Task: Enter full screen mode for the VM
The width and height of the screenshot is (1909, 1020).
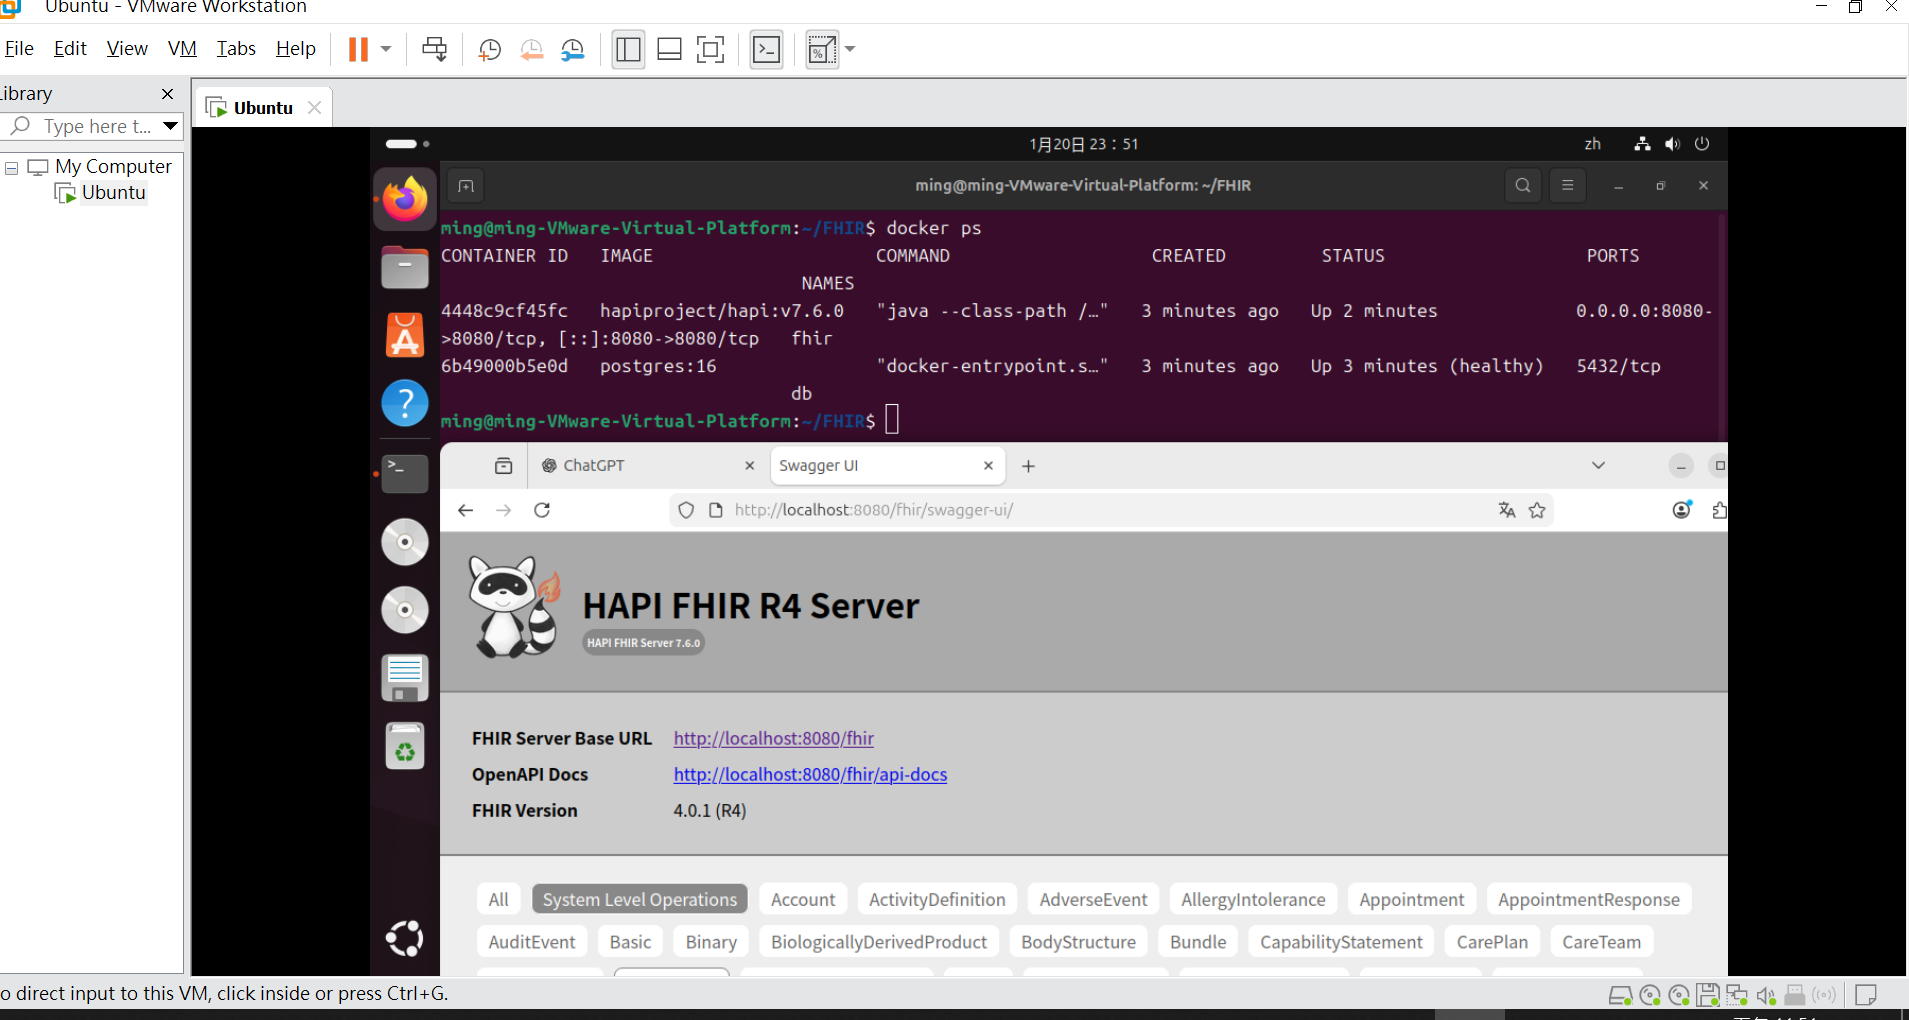Action: [710, 48]
